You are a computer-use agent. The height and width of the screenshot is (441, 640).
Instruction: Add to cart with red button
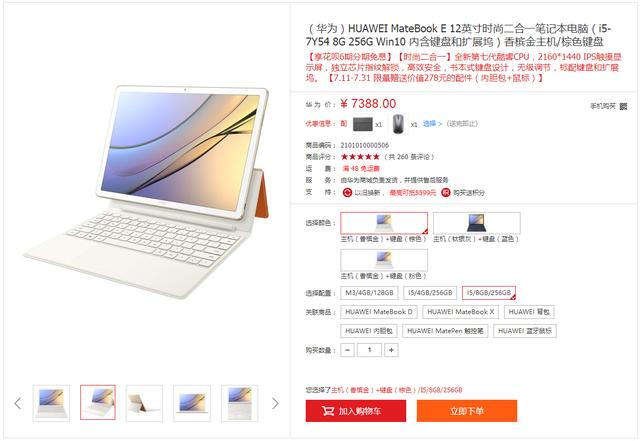(356, 411)
